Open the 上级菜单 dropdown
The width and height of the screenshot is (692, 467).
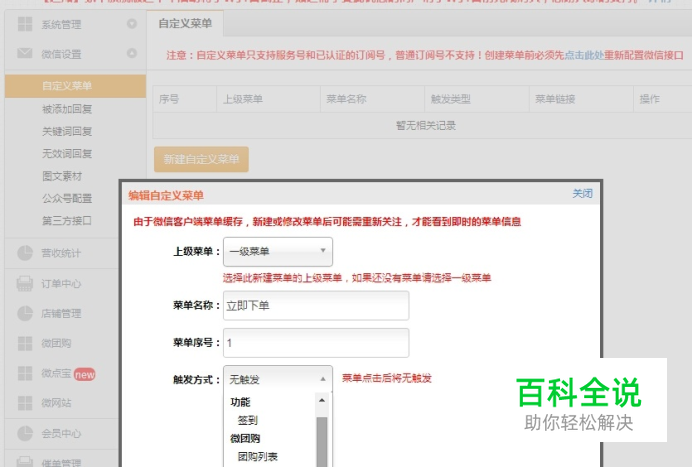coord(278,252)
